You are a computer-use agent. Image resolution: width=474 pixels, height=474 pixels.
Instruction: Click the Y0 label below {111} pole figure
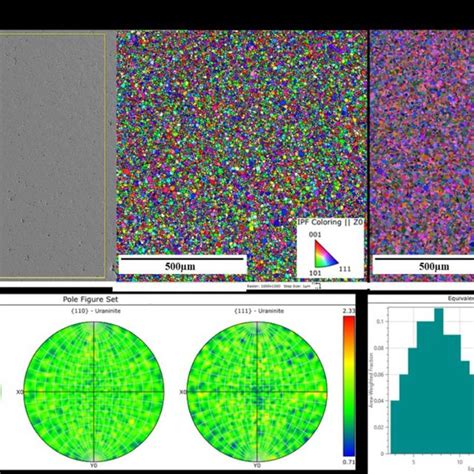point(257,465)
